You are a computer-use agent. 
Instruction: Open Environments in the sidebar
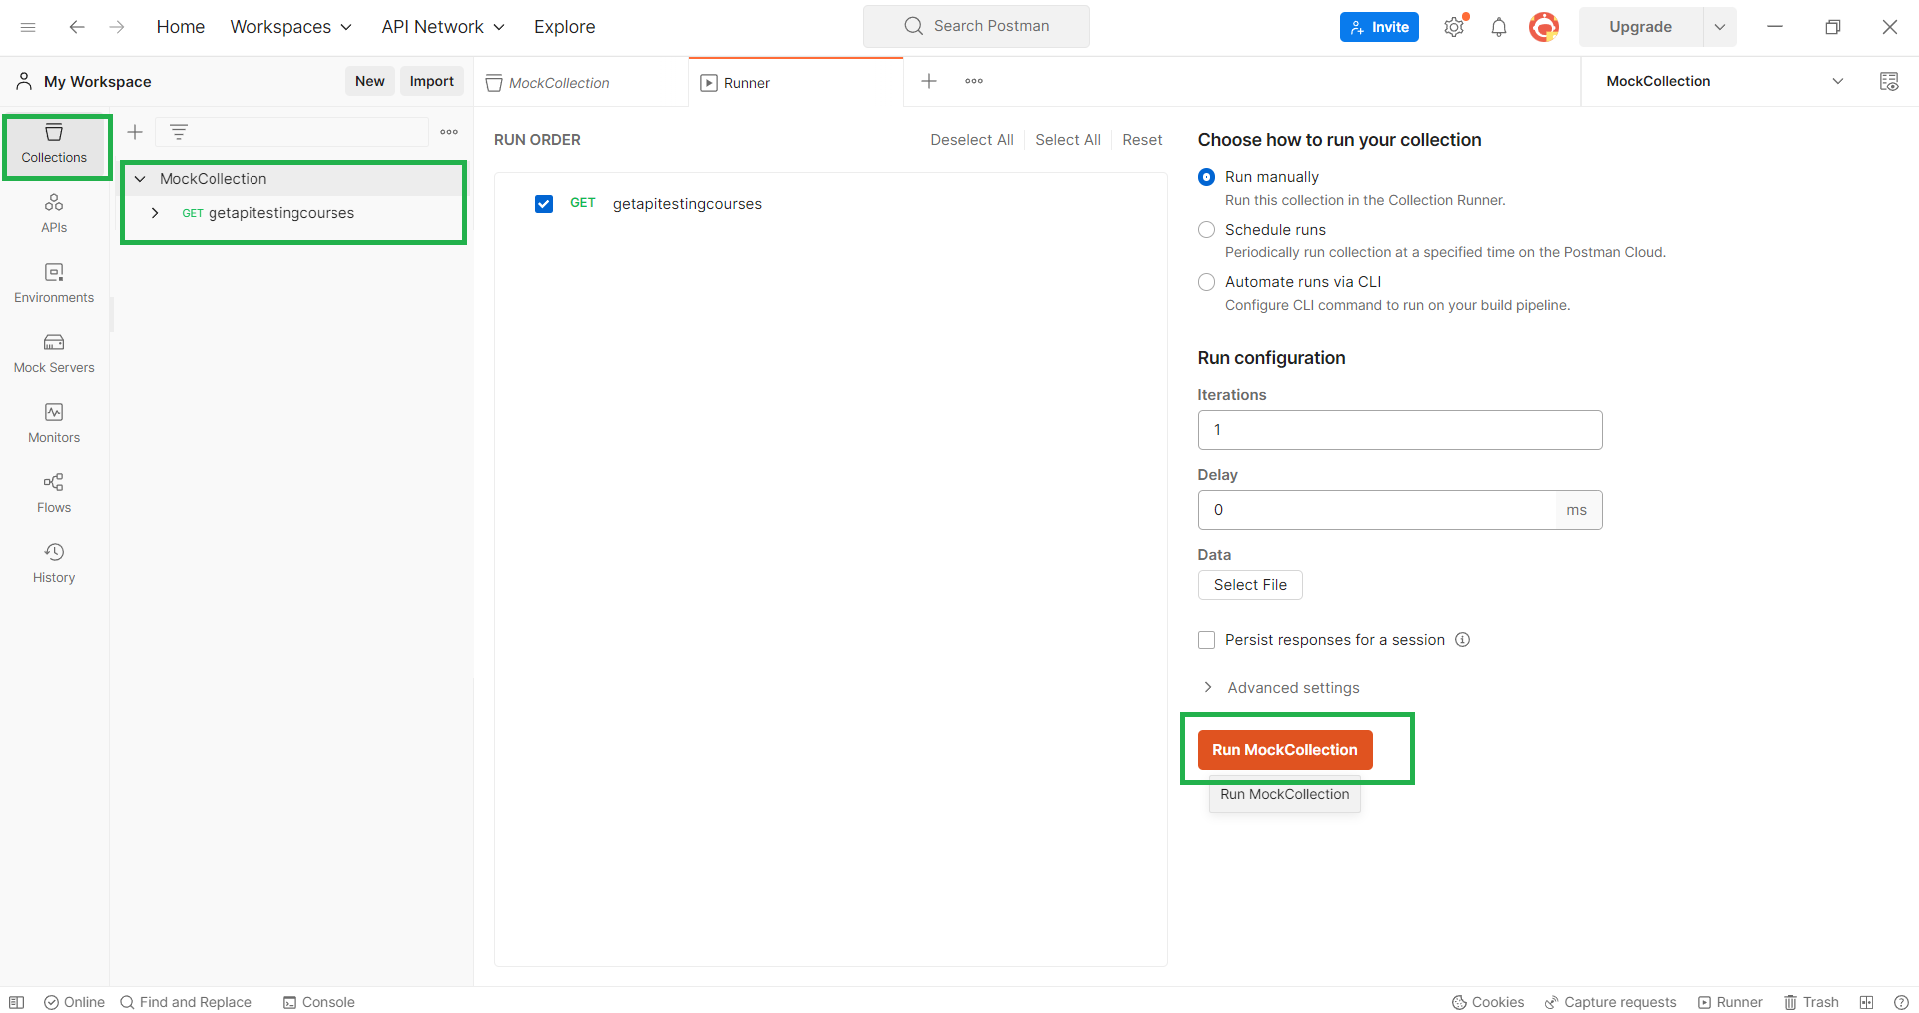[54, 284]
